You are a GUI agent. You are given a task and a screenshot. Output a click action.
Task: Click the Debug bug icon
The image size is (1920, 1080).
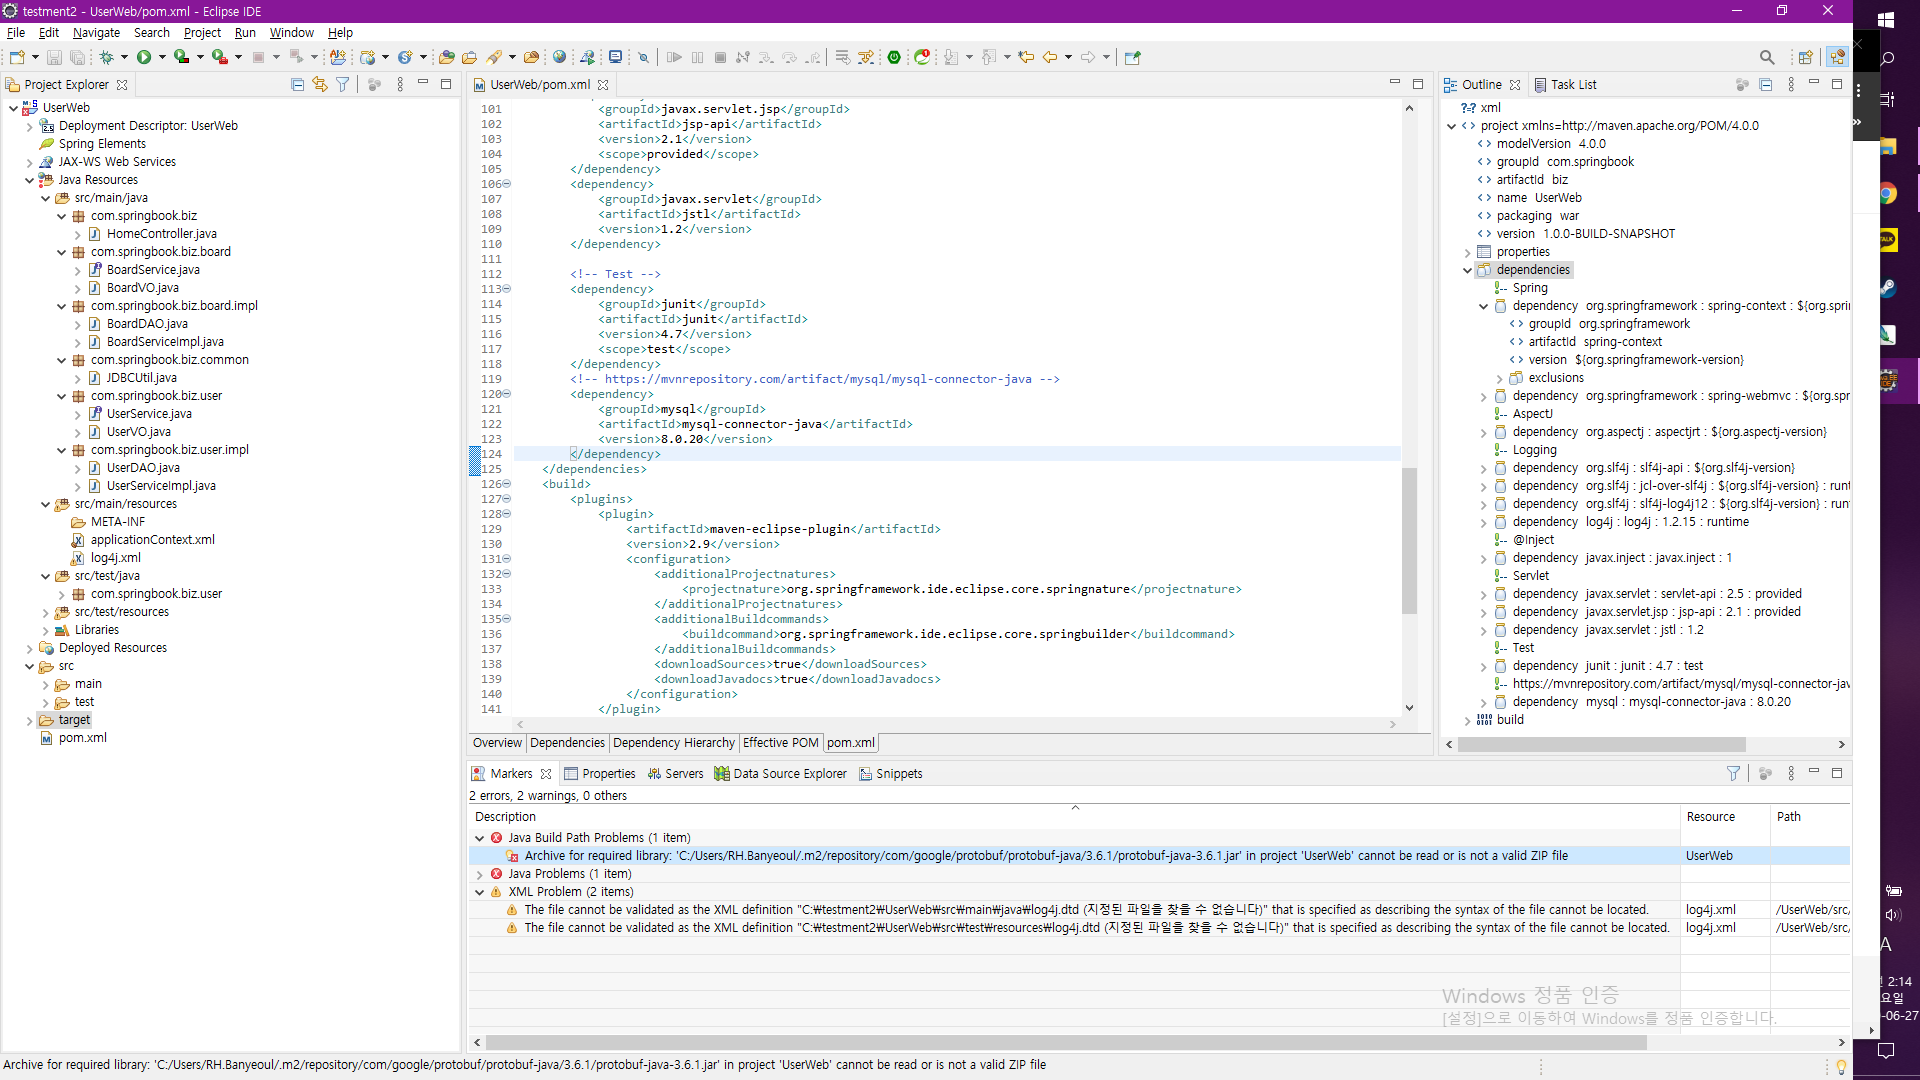[107, 57]
